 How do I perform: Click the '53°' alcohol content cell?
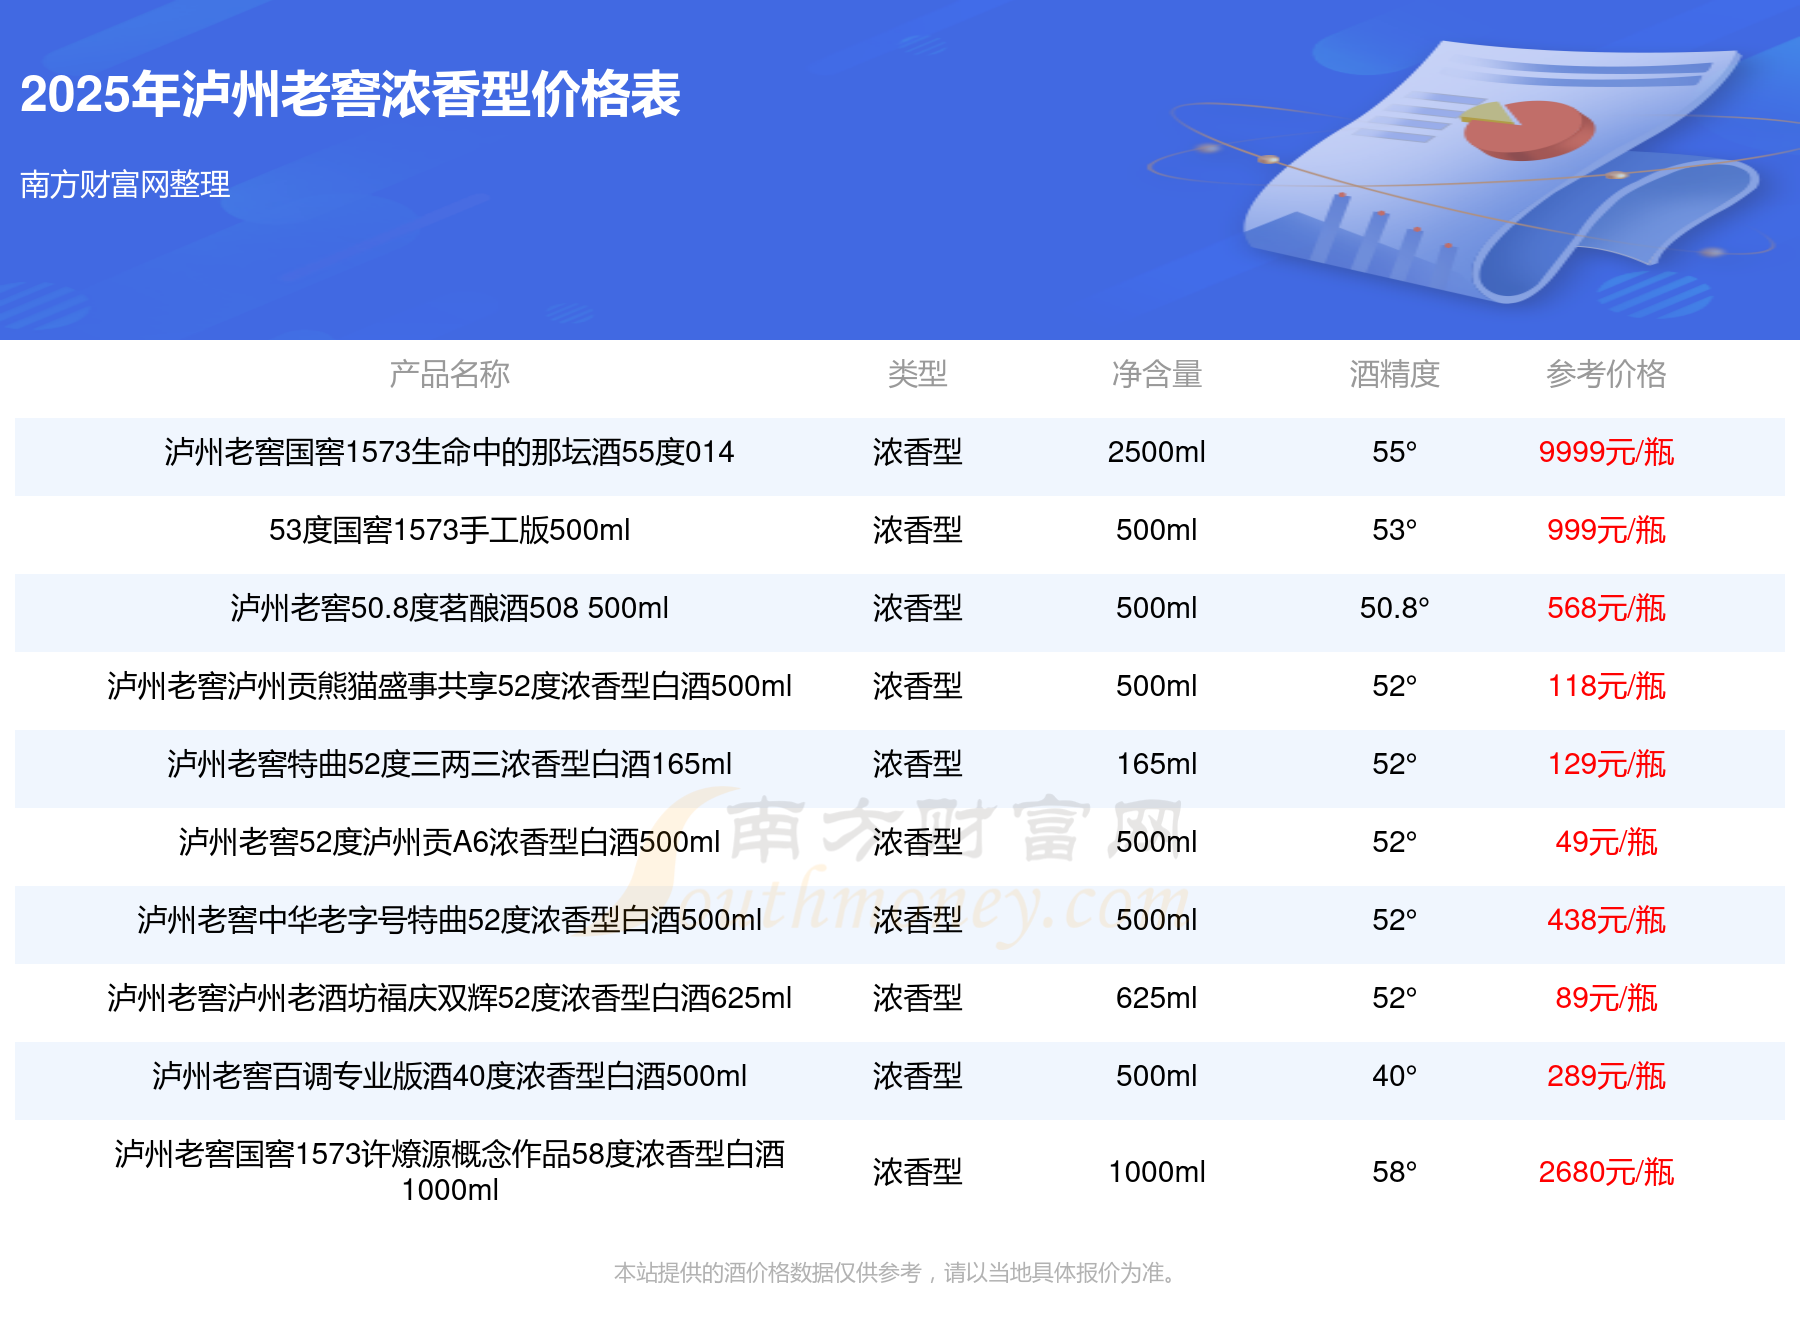pyautogui.click(x=1395, y=530)
